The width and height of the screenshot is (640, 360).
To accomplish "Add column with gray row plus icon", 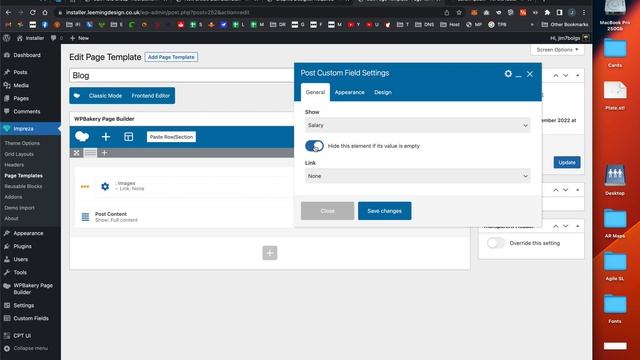I will coord(104,153).
